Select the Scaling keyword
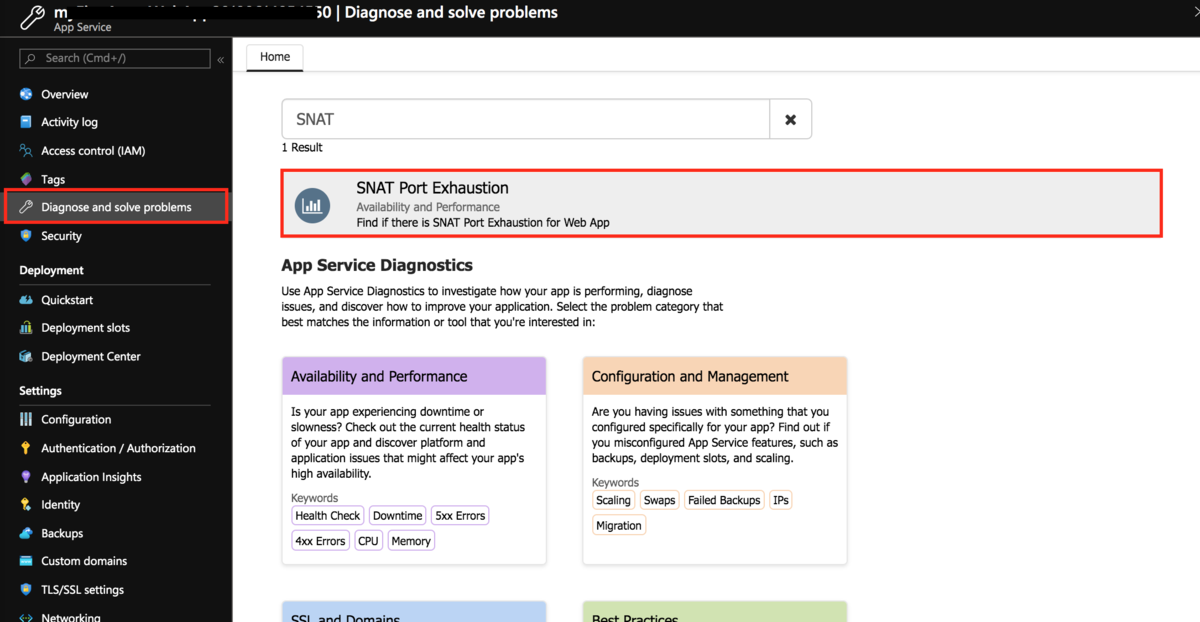 614,500
